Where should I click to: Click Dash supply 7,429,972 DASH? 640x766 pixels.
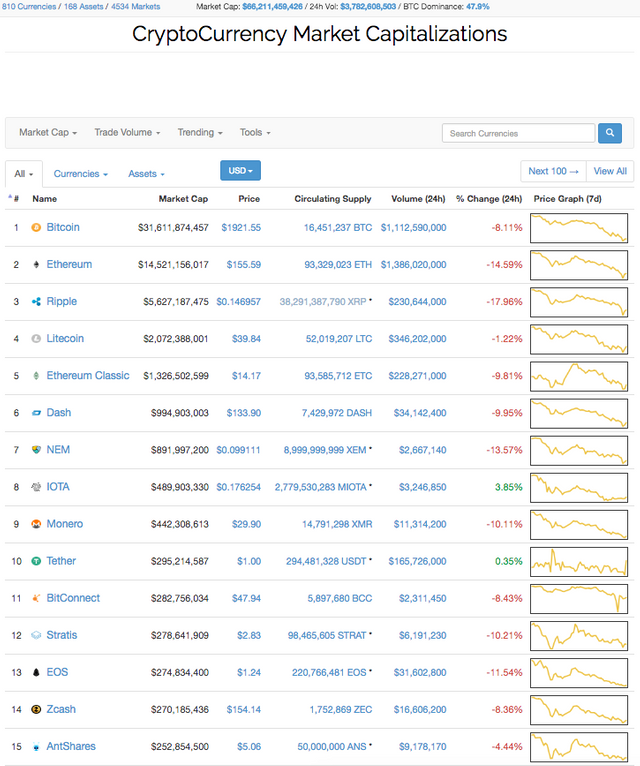click(337, 413)
